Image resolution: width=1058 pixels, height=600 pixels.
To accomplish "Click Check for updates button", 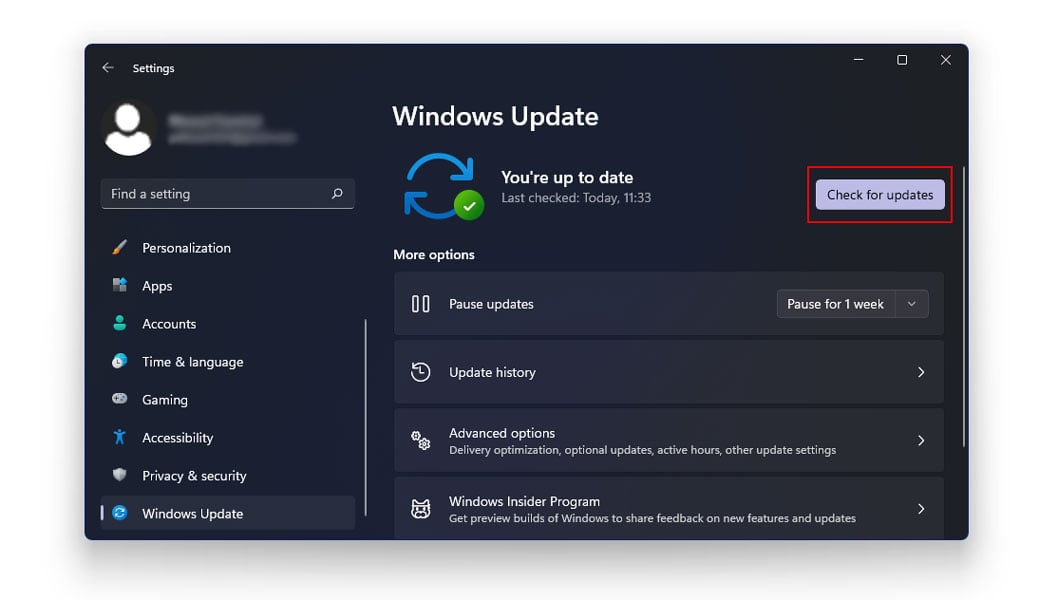I will pyautogui.click(x=880, y=194).
